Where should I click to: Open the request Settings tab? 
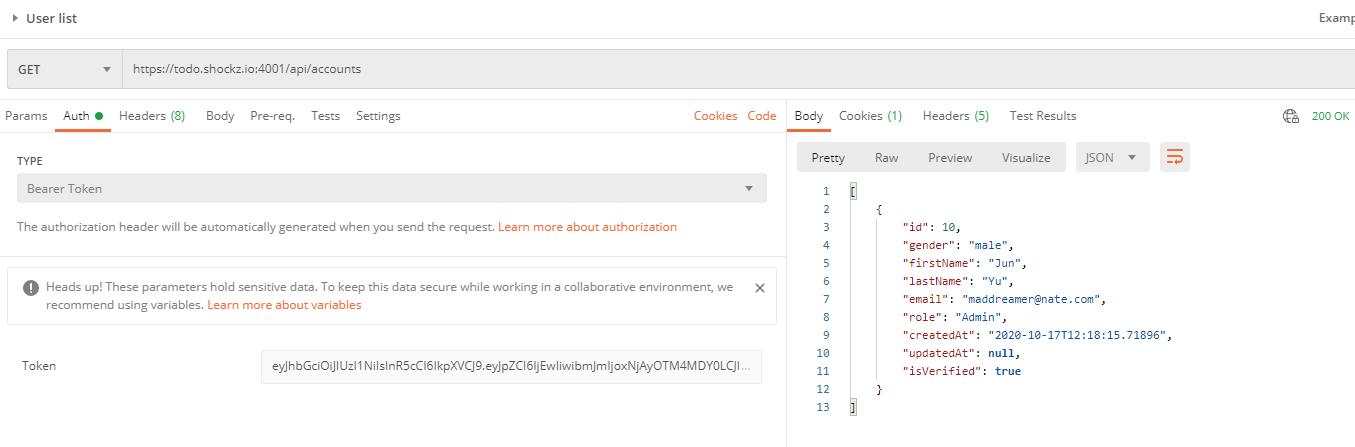point(378,116)
